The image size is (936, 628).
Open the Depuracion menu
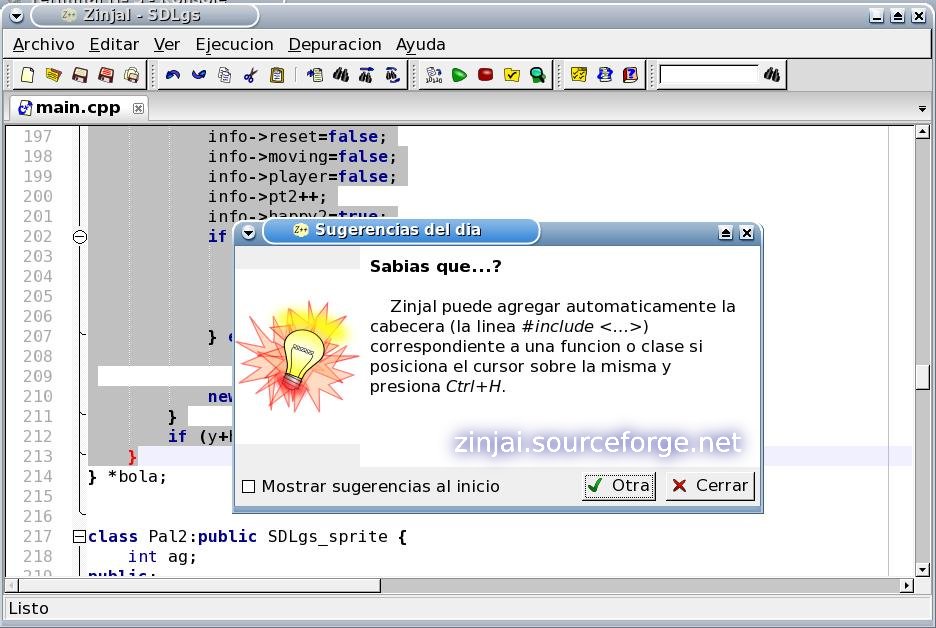[x=334, y=45]
